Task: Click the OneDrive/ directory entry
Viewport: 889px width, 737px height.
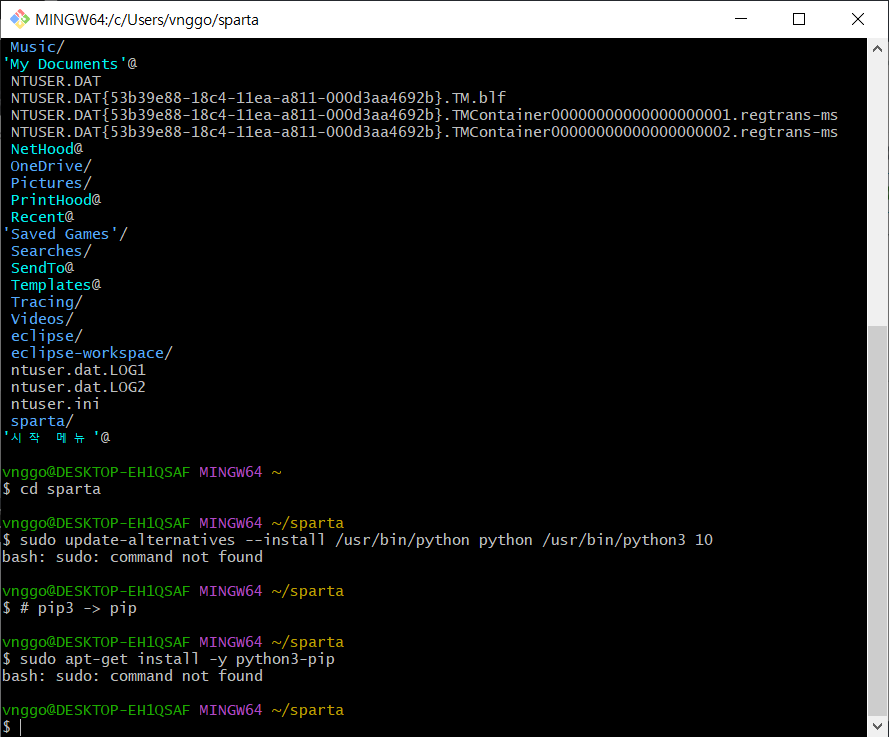Action: pos(51,166)
